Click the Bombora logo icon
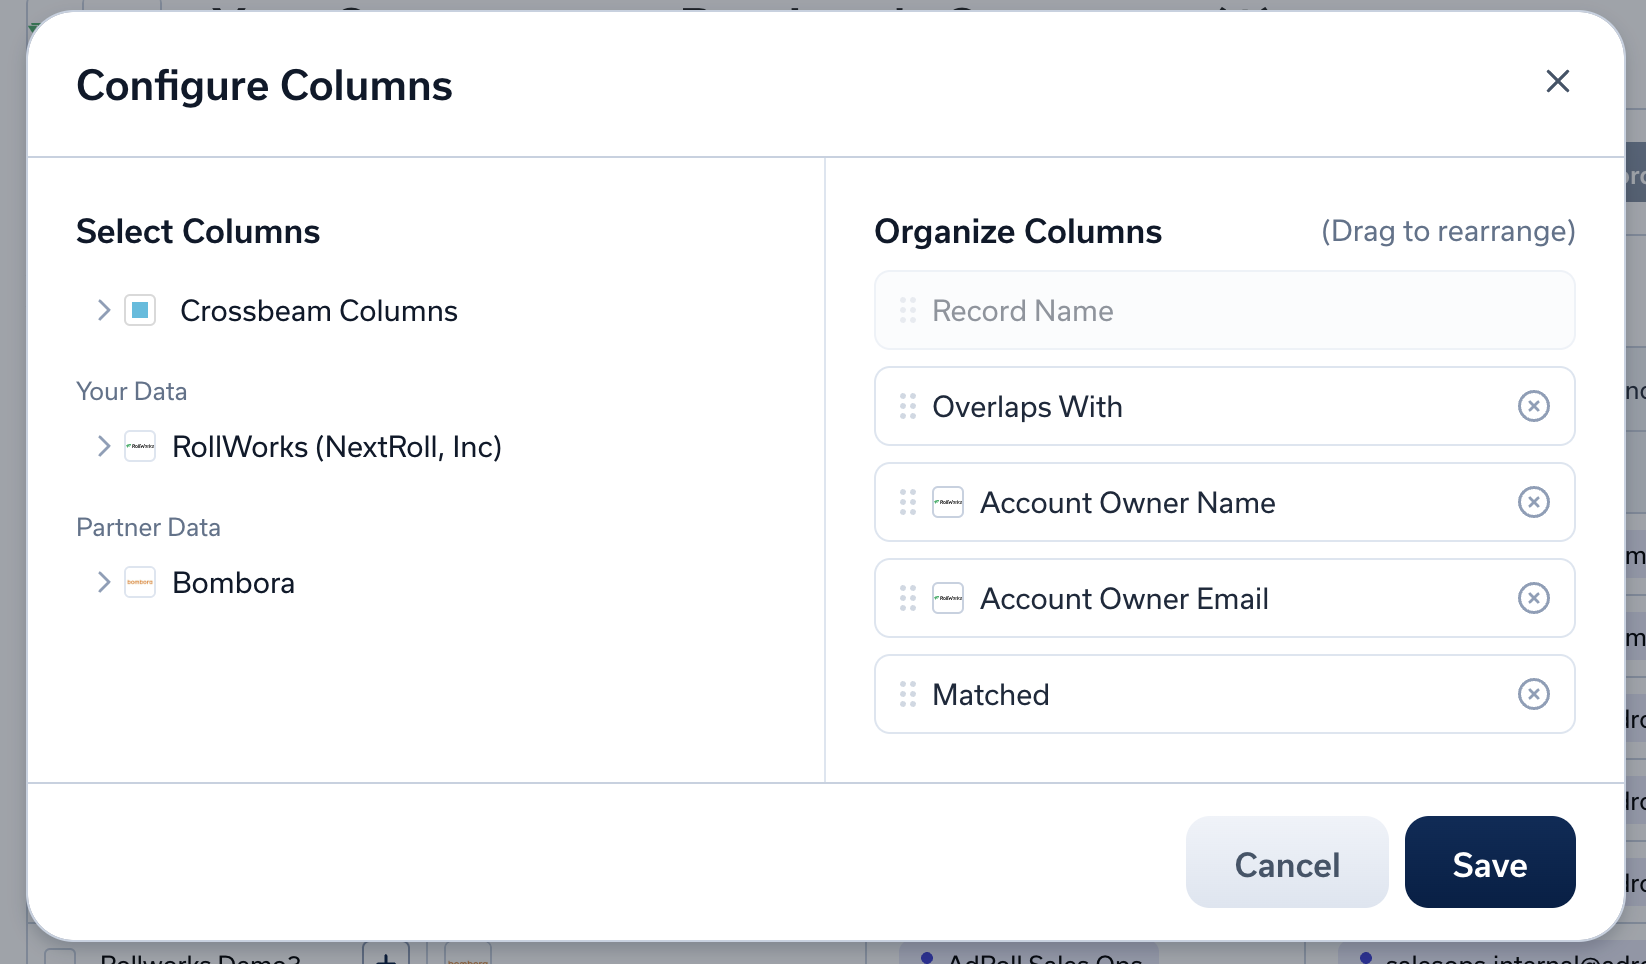Viewport: 1646px width, 964px height. click(140, 582)
